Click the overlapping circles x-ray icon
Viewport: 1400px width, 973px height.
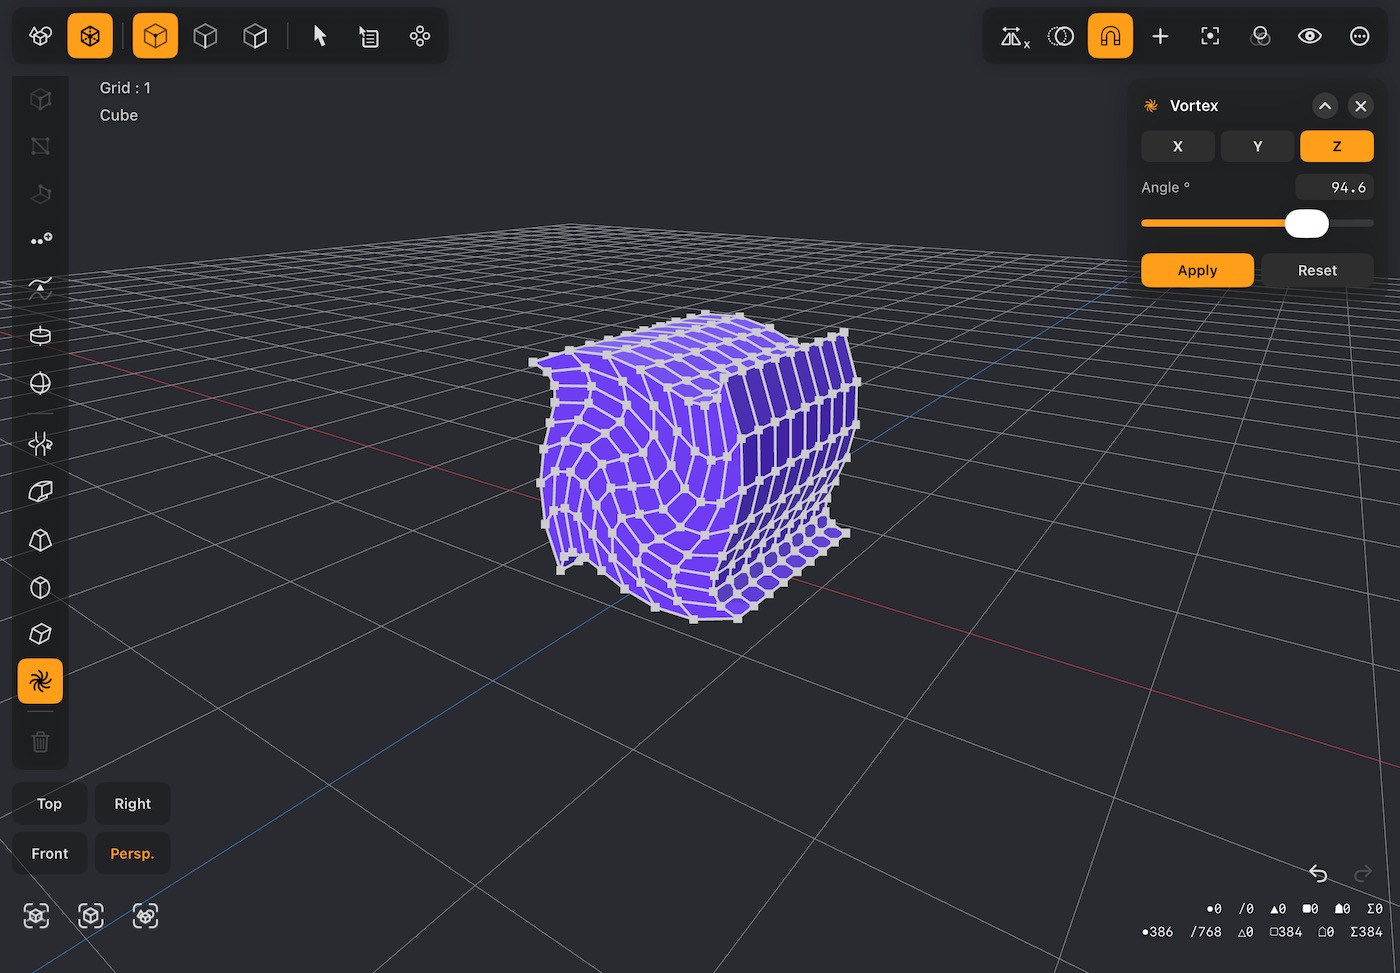point(1061,36)
